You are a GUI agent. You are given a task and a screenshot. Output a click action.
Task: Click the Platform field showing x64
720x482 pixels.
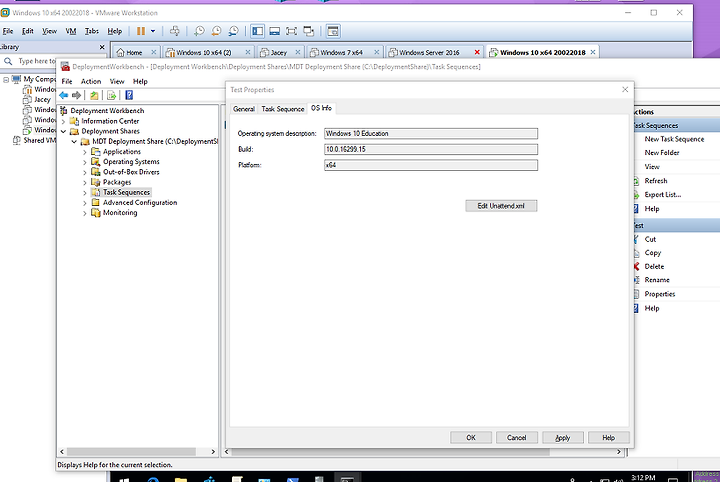click(x=431, y=165)
